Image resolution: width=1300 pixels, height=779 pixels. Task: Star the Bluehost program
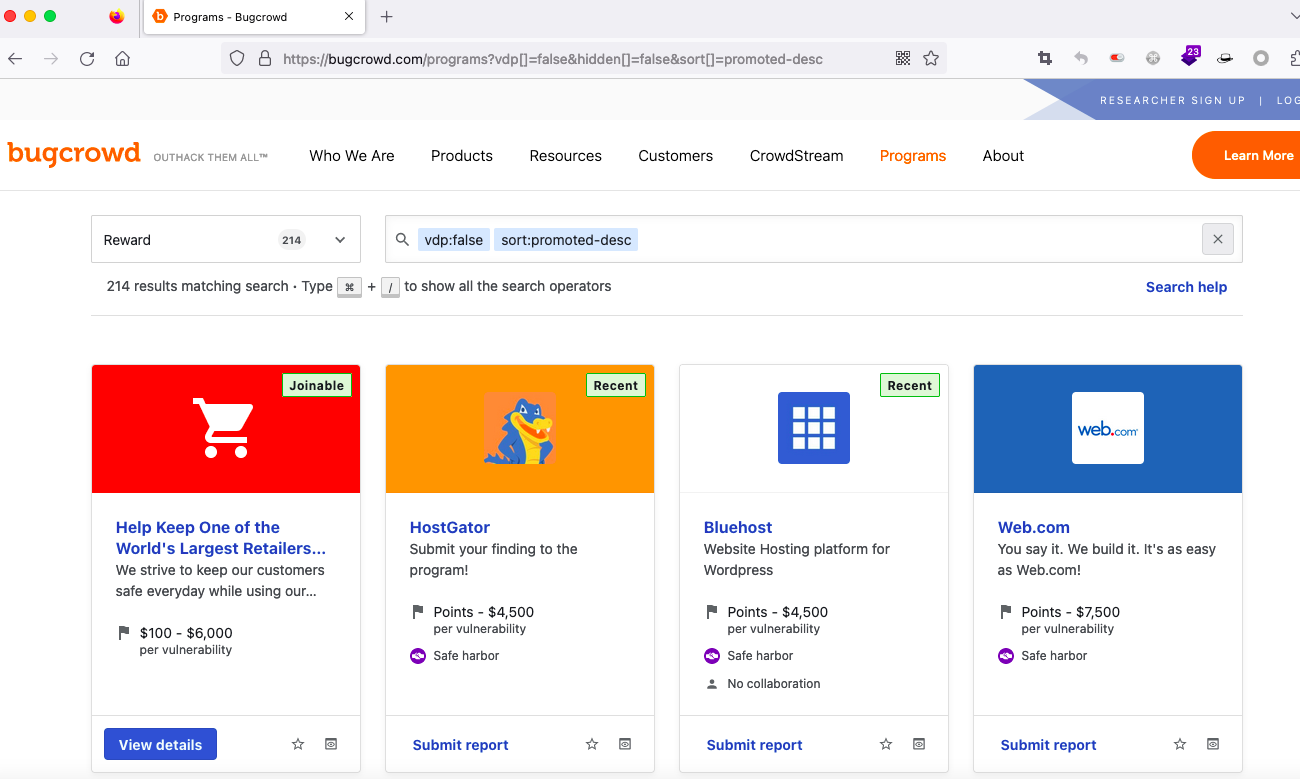tap(886, 744)
